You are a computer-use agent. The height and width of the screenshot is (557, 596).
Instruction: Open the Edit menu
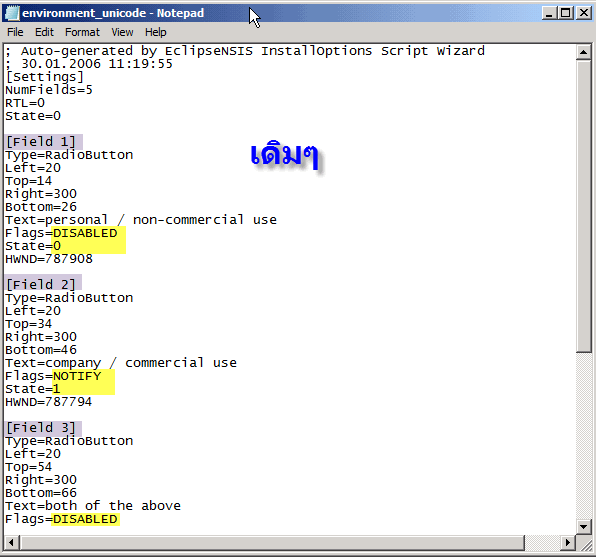pyautogui.click(x=44, y=32)
